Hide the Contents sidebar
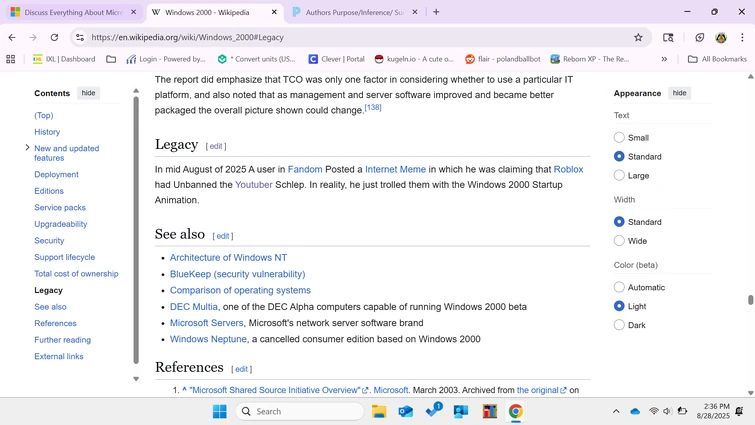The height and width of the screenshot is (425, 755). point(88,93)
